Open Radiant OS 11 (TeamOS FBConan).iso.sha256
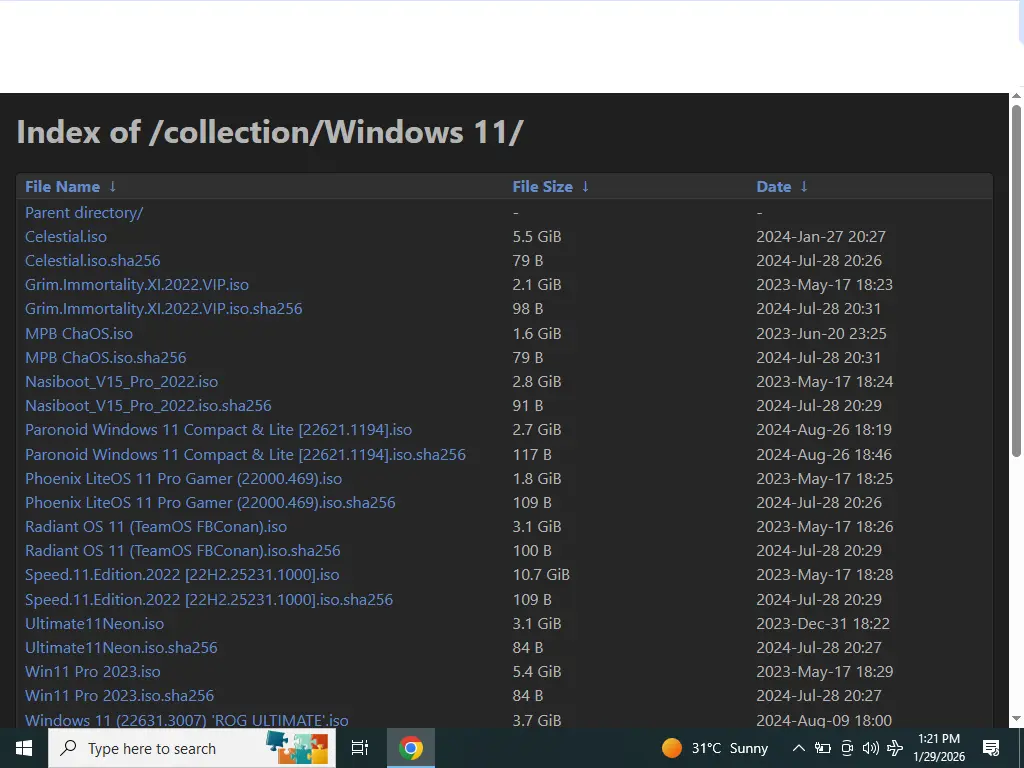This screenshot has width=1024, height=768. click(182, 551)
